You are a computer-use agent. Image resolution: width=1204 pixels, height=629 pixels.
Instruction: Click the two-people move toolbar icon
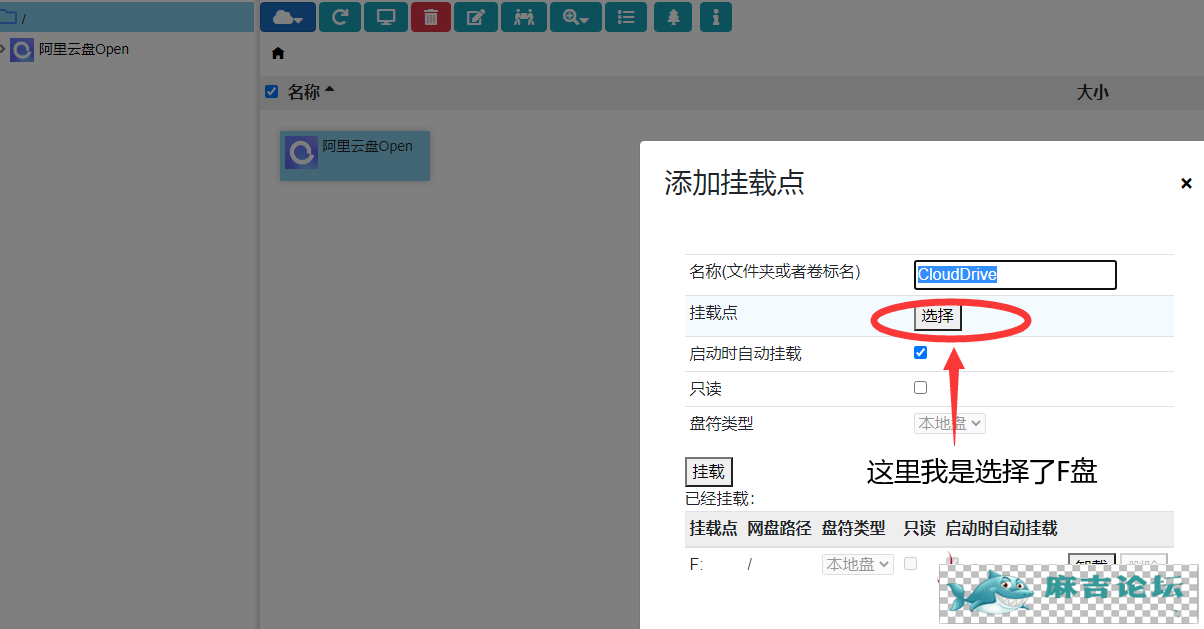523,17
